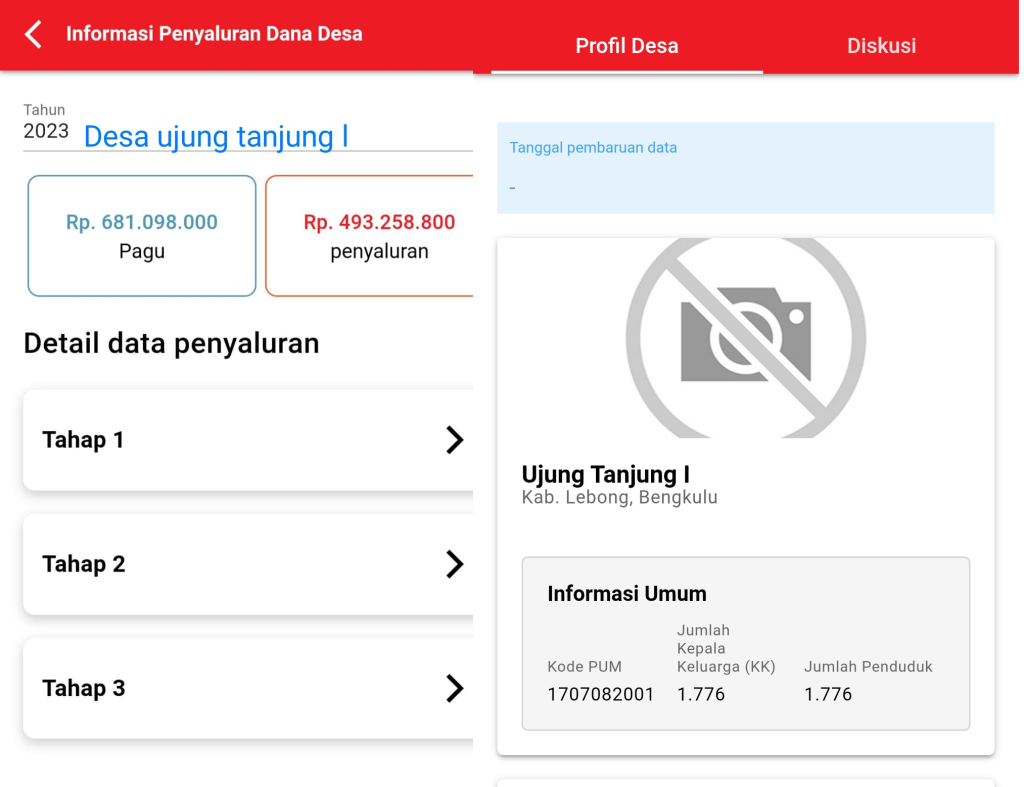Tap the back arrow in the header
The height and width of the screenshot is (787, 1024).
[34, 35]
